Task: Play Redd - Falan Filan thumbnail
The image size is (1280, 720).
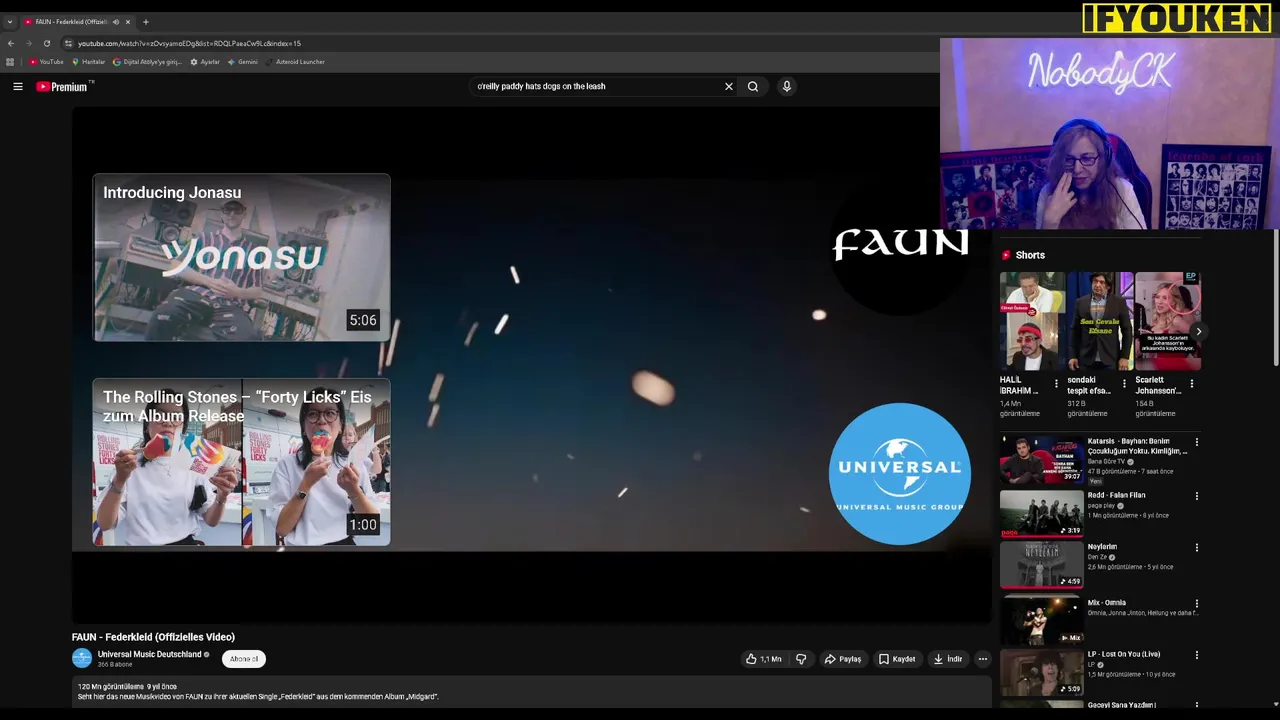Action: 1041,513
